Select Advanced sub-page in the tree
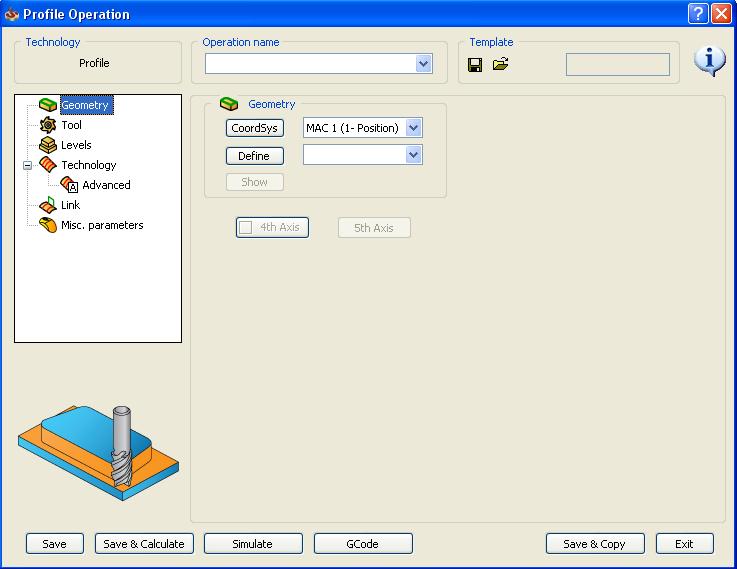This screenshot has width=737, height=569. (106, 185)
